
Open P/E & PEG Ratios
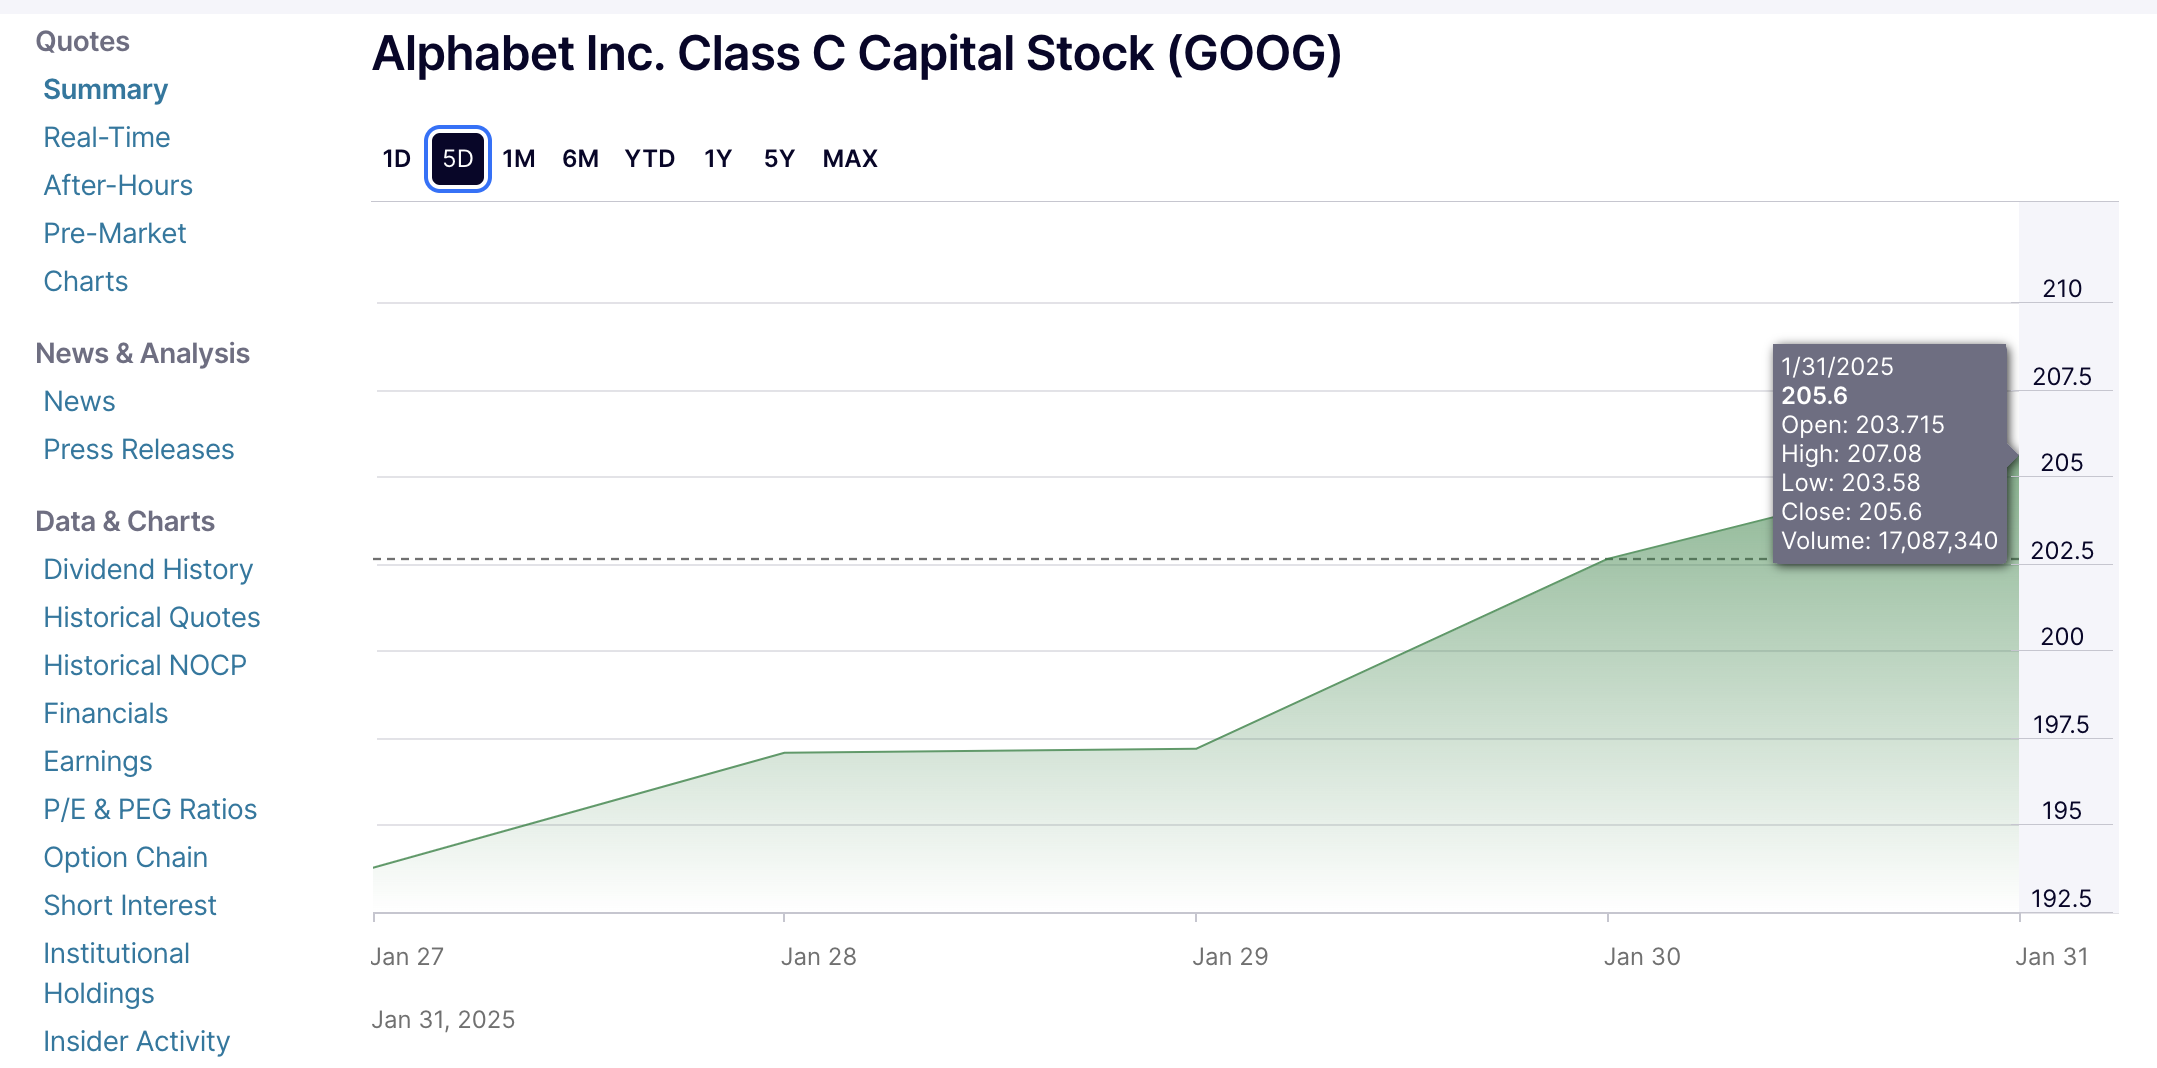tap(150, 809)
